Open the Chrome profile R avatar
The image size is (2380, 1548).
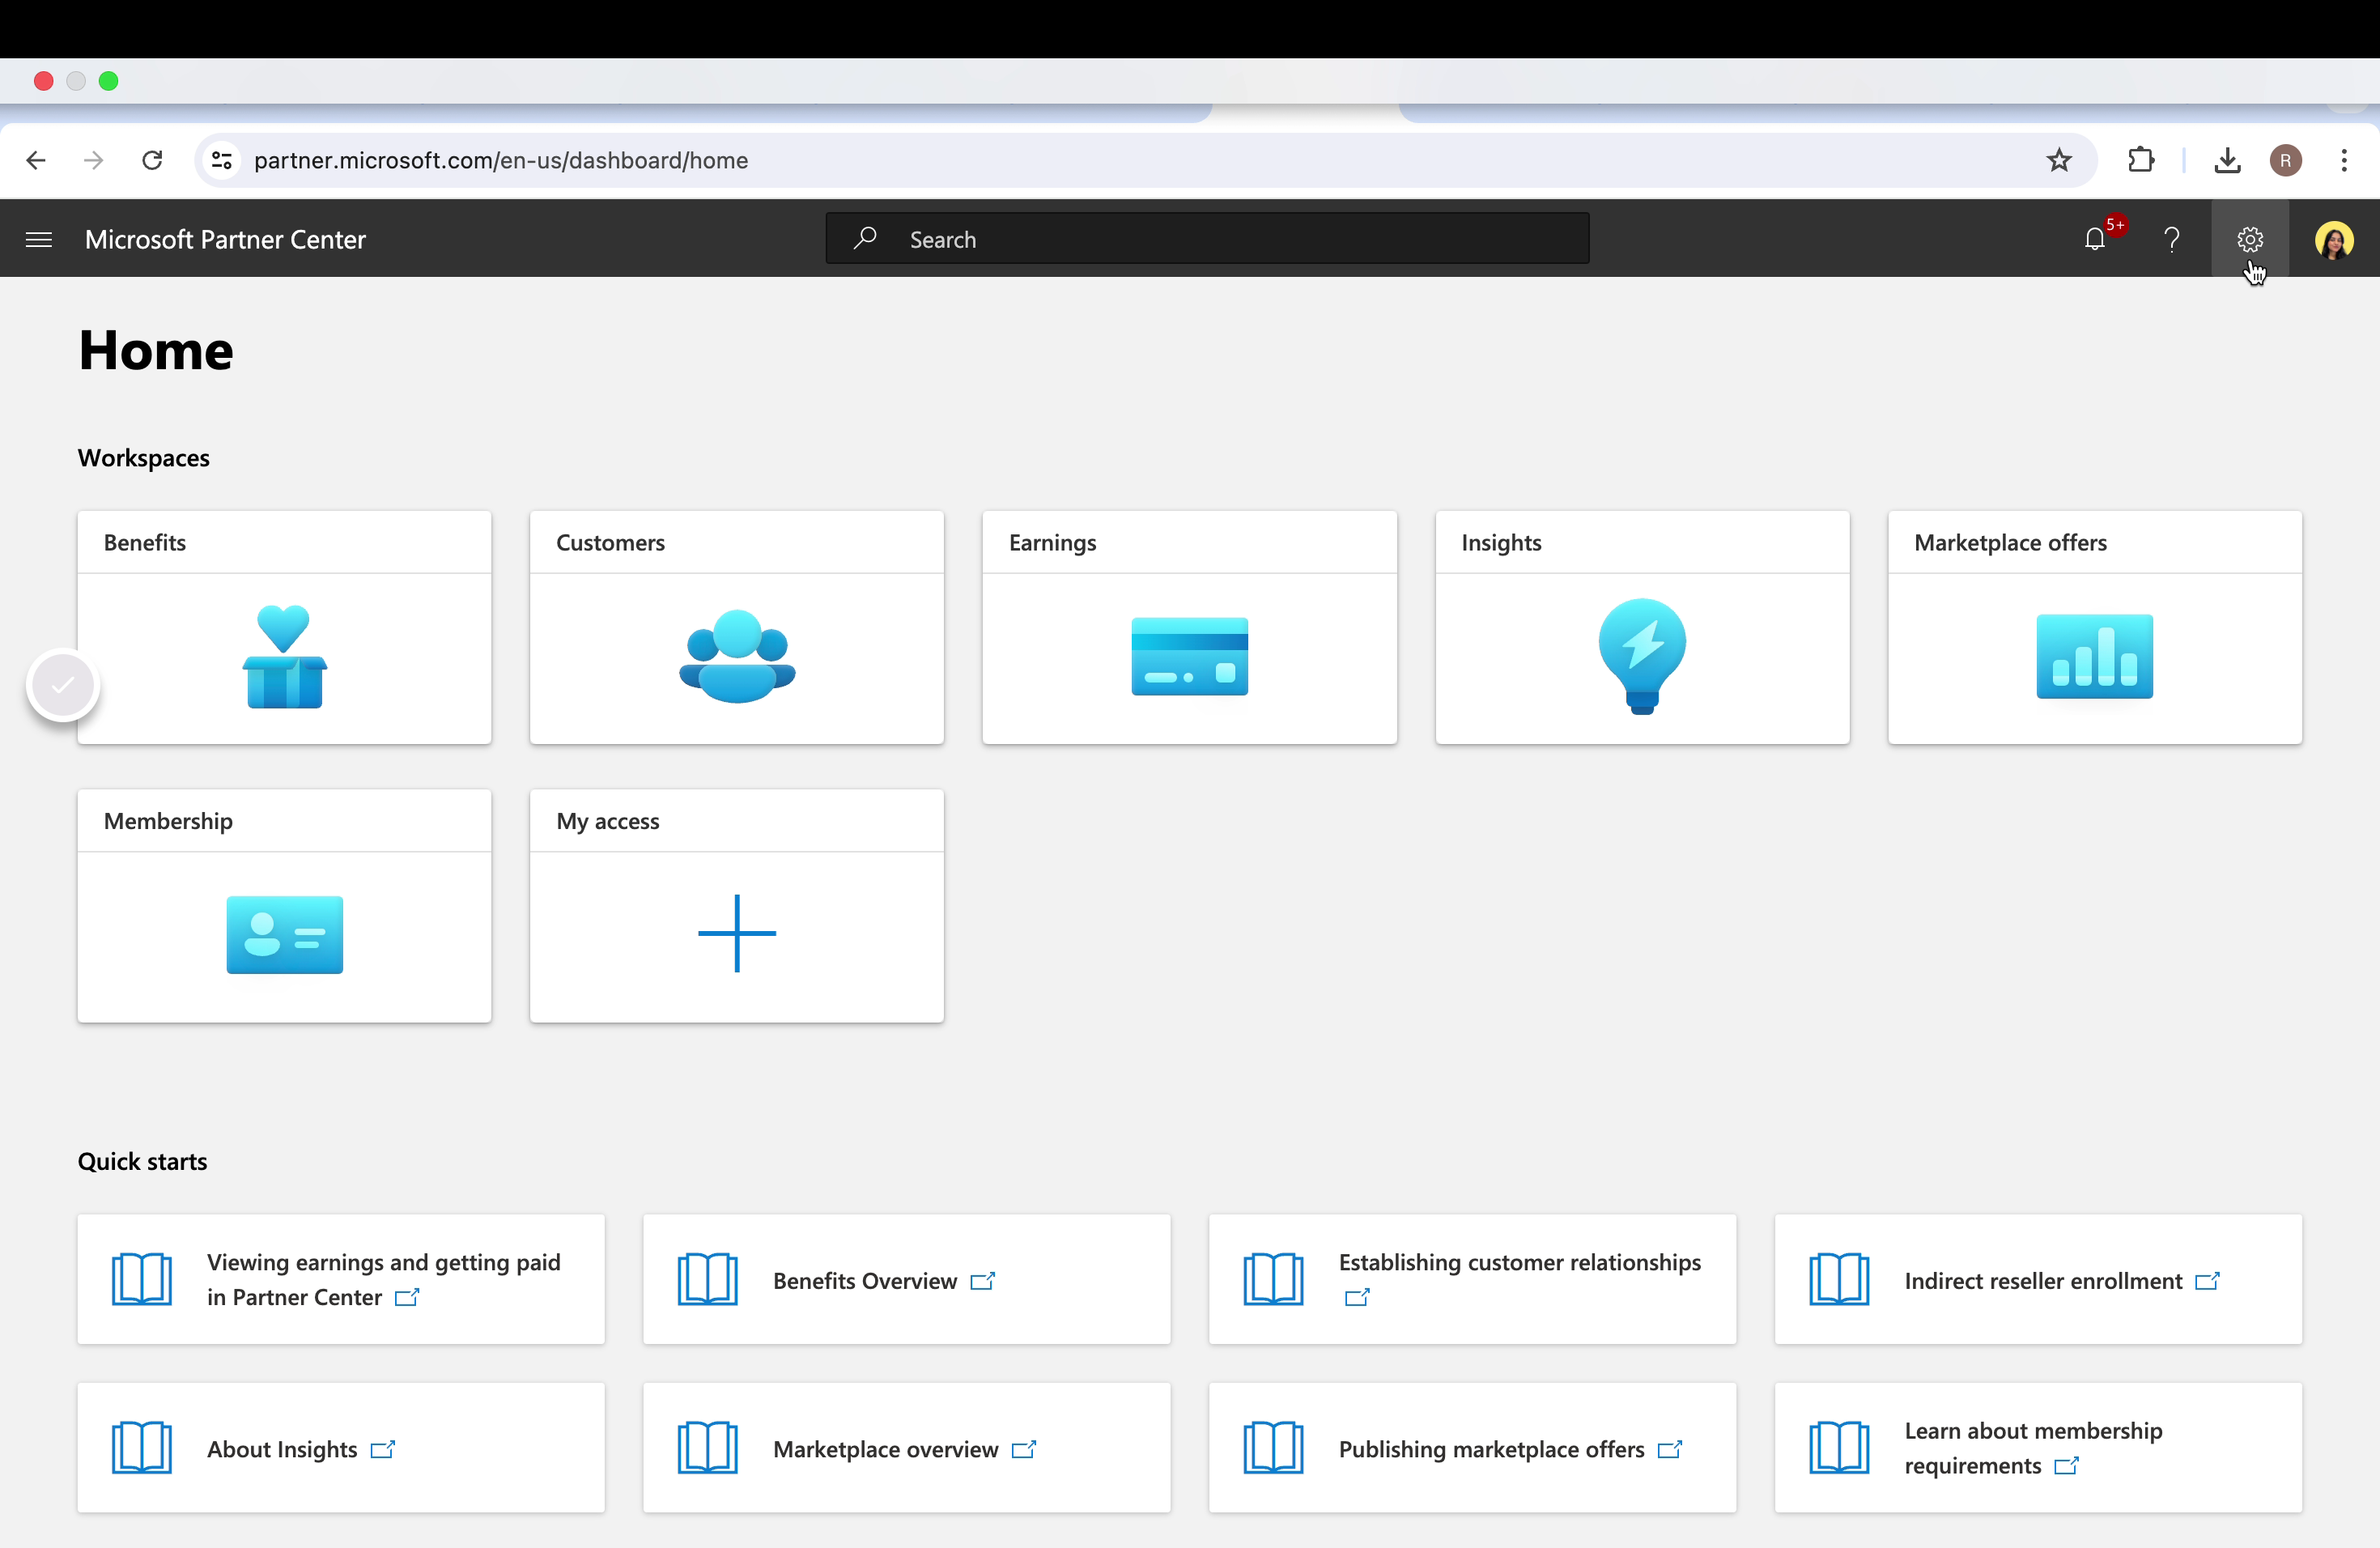click(x=2285, y=160)
